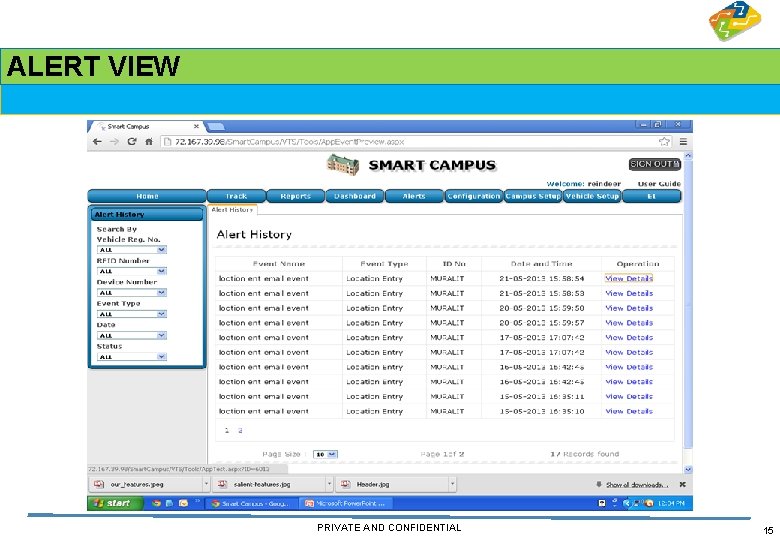Image resolution: width=780 pixels, height=540 pixels.
Task: Bookmark page with the star icon
Action: coord(664,142)
